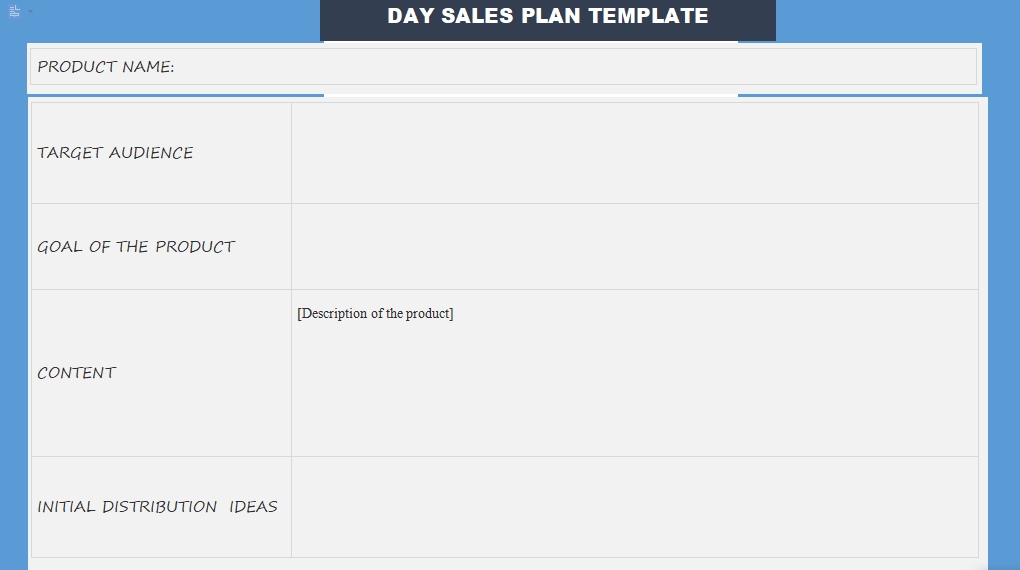Select the word "PRODUCT" in the goal row label
The height and width of the screenshot is (570, 1020).
click(195, 247)
